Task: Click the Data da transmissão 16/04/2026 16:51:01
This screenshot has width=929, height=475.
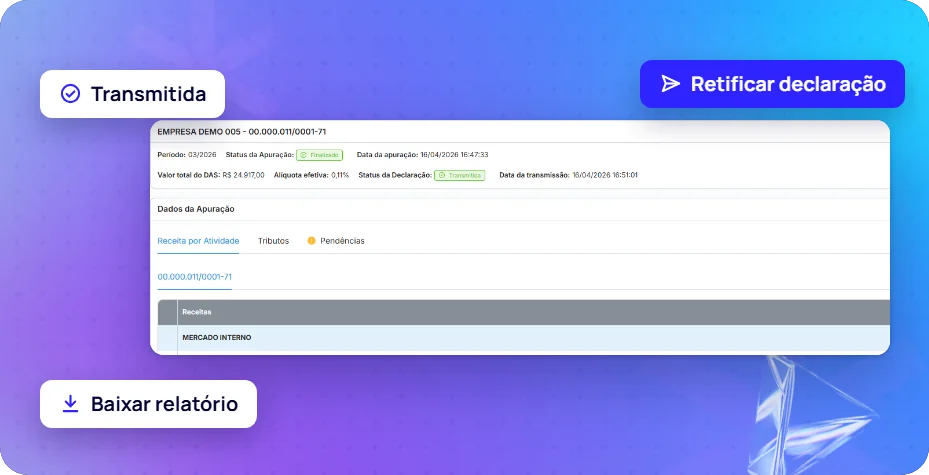Action: (x=569, y=175)
